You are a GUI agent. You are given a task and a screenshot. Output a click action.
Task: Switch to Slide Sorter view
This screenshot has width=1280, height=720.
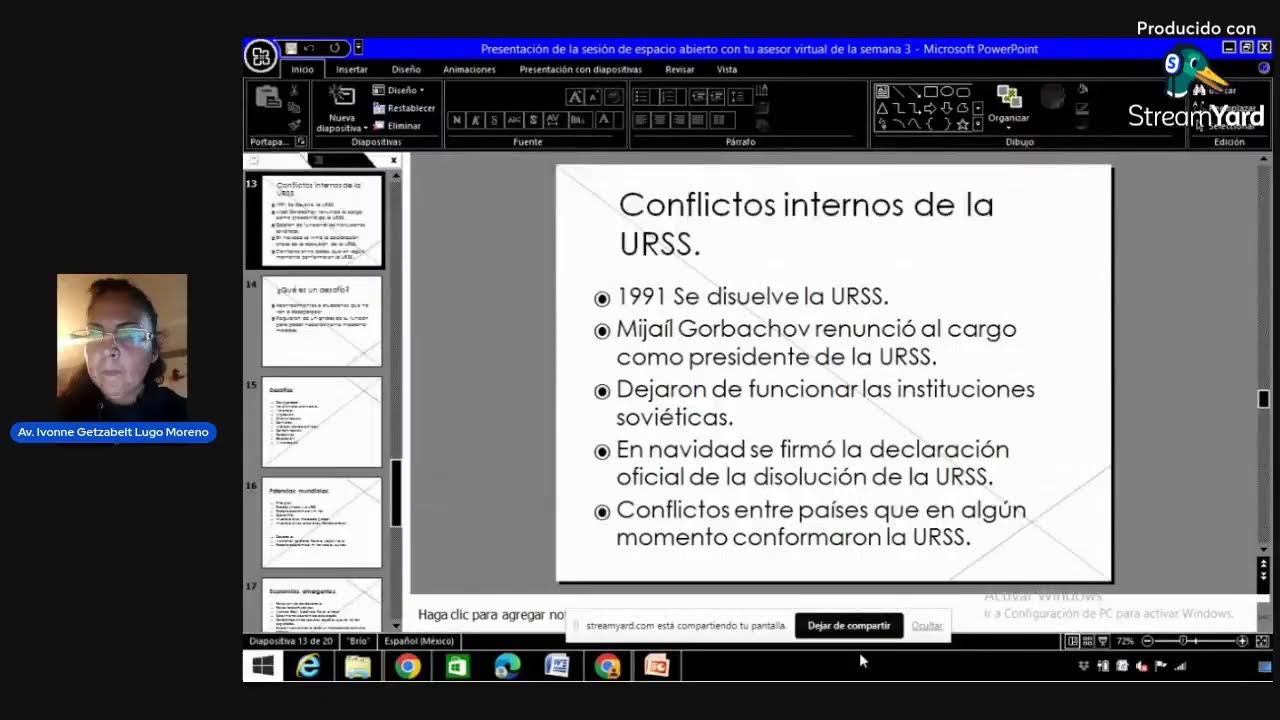click(1088, 641)
